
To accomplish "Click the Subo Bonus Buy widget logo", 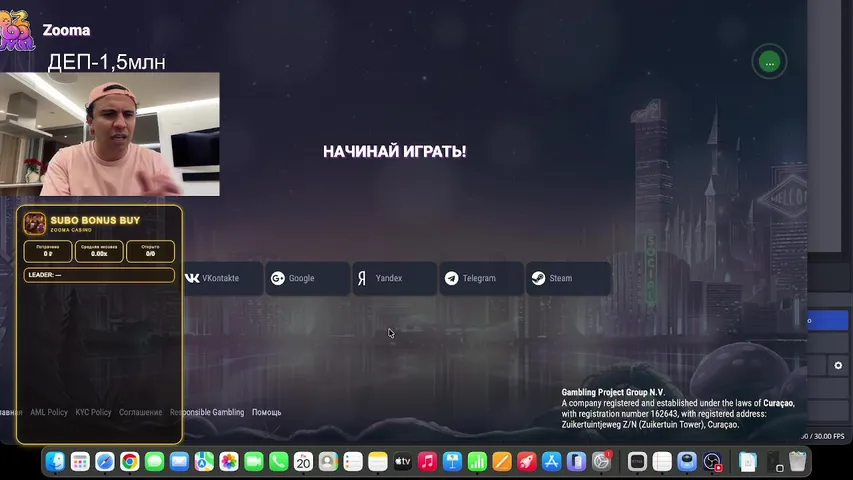I will [x=35, y=224].
